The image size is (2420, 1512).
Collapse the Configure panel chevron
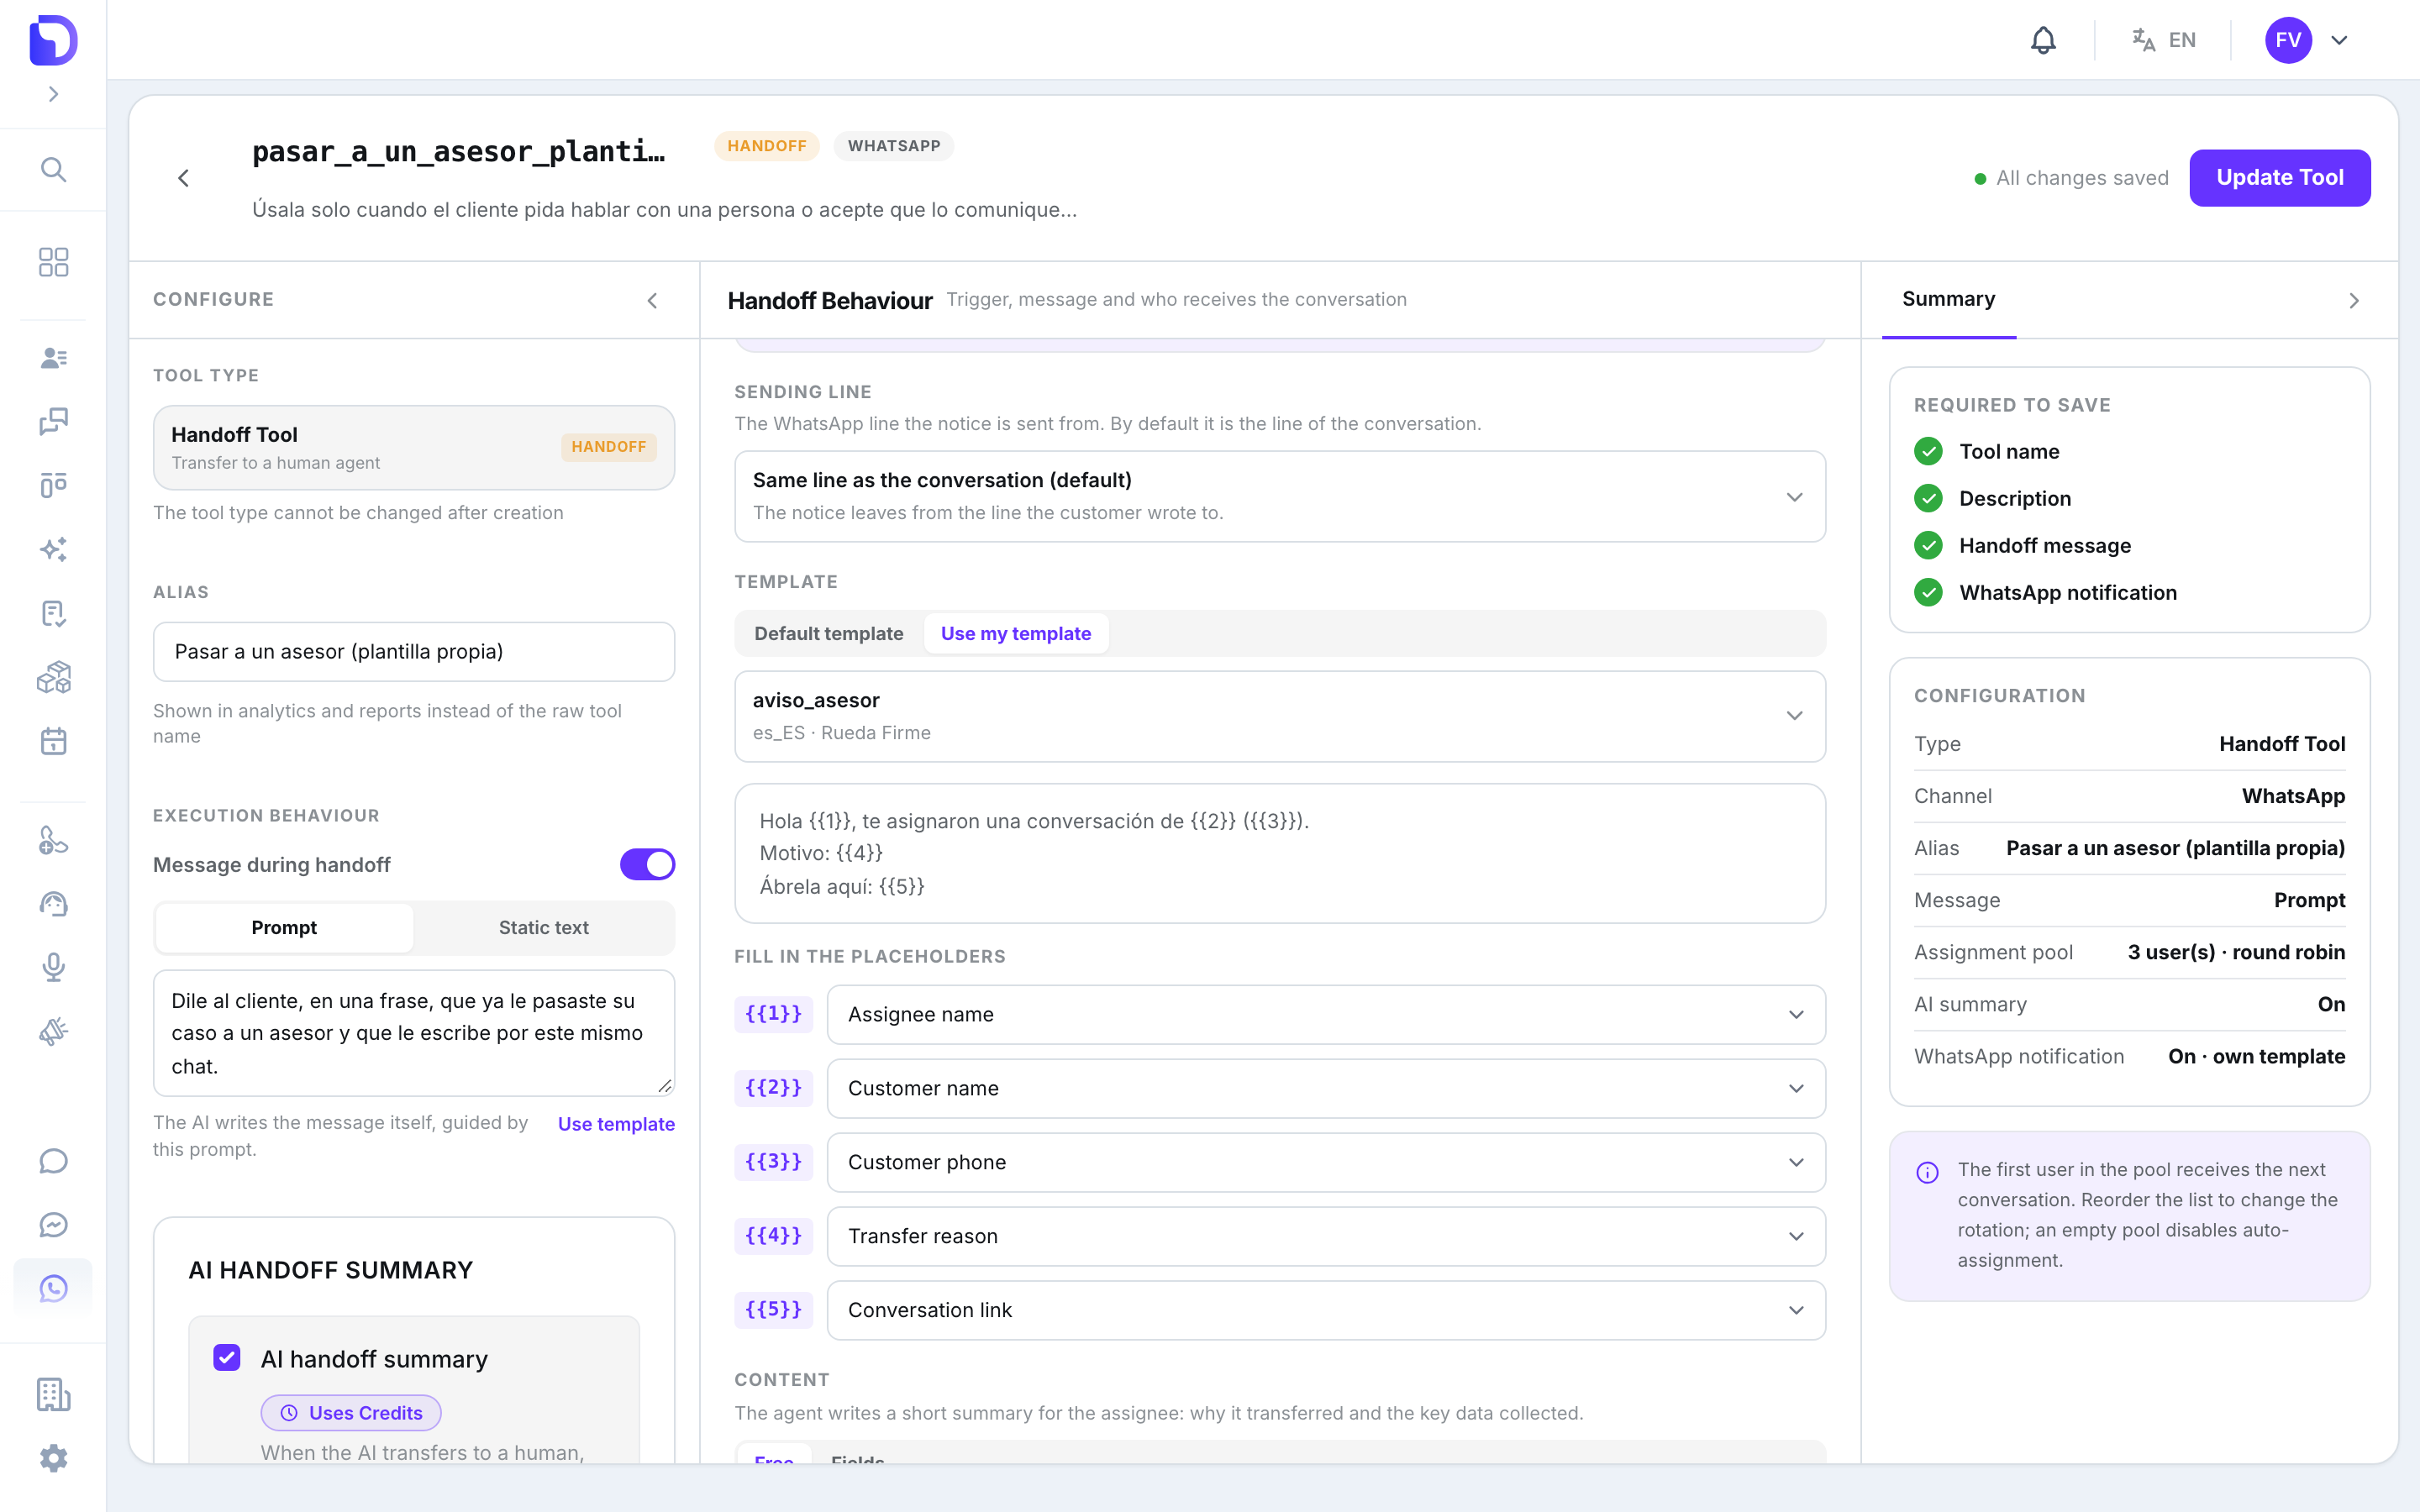coord(652,300)
